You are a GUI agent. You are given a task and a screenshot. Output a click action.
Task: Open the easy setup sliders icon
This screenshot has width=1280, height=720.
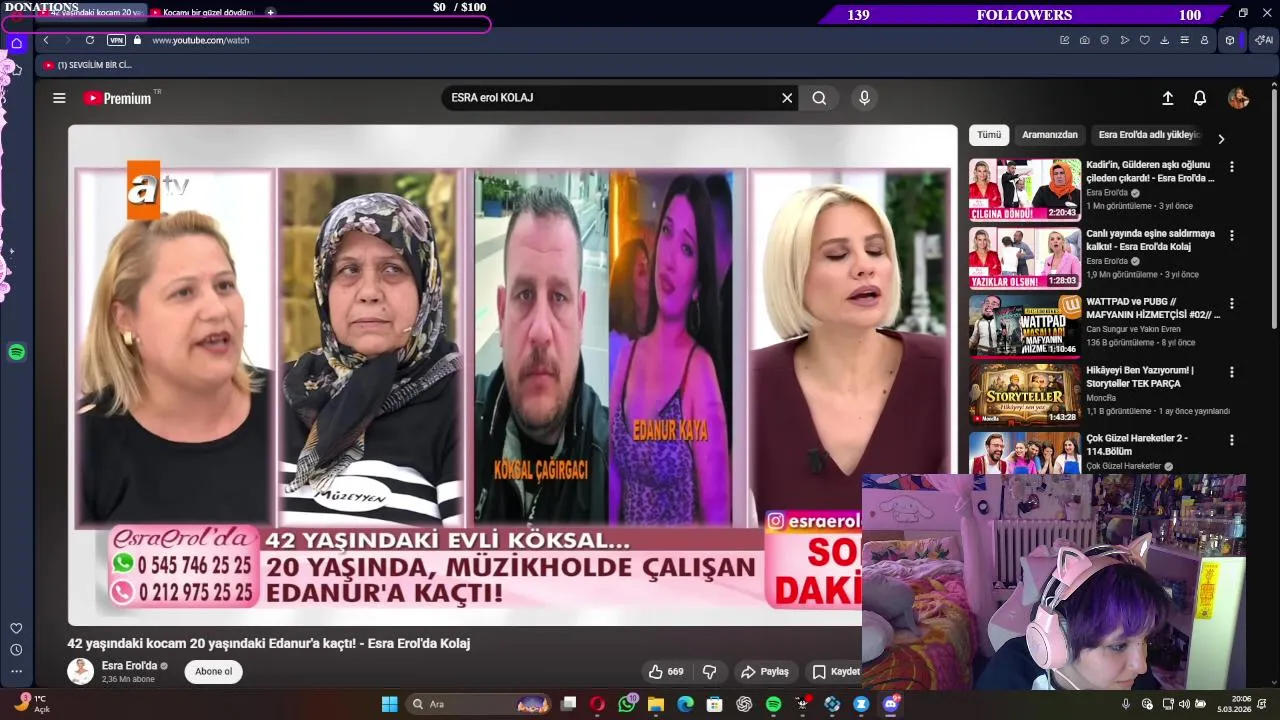click(x=1184, y=40)
